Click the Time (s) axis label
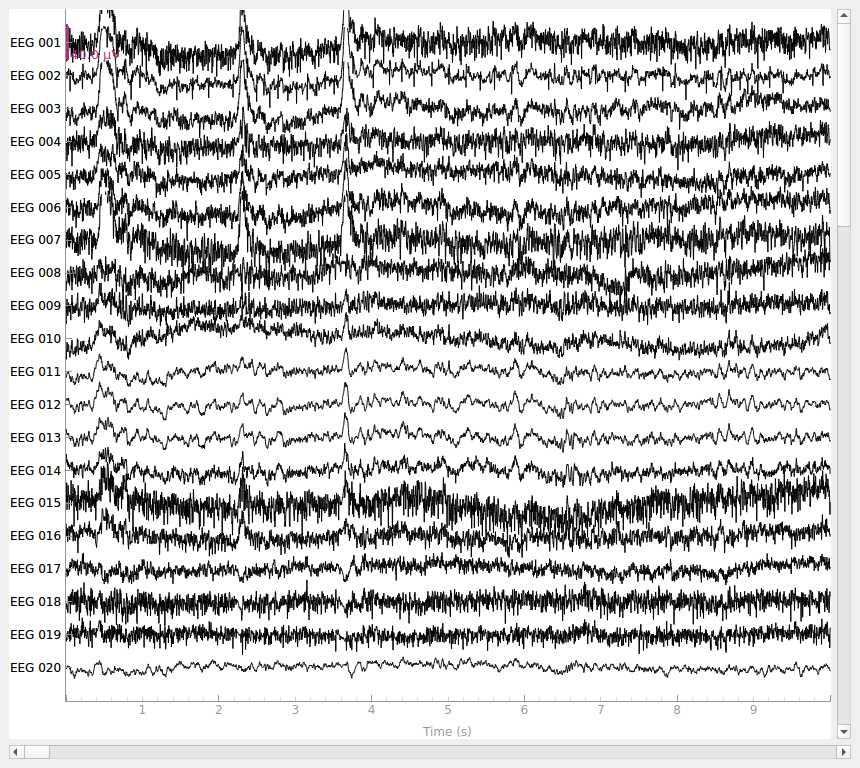 tap(447, 731)
